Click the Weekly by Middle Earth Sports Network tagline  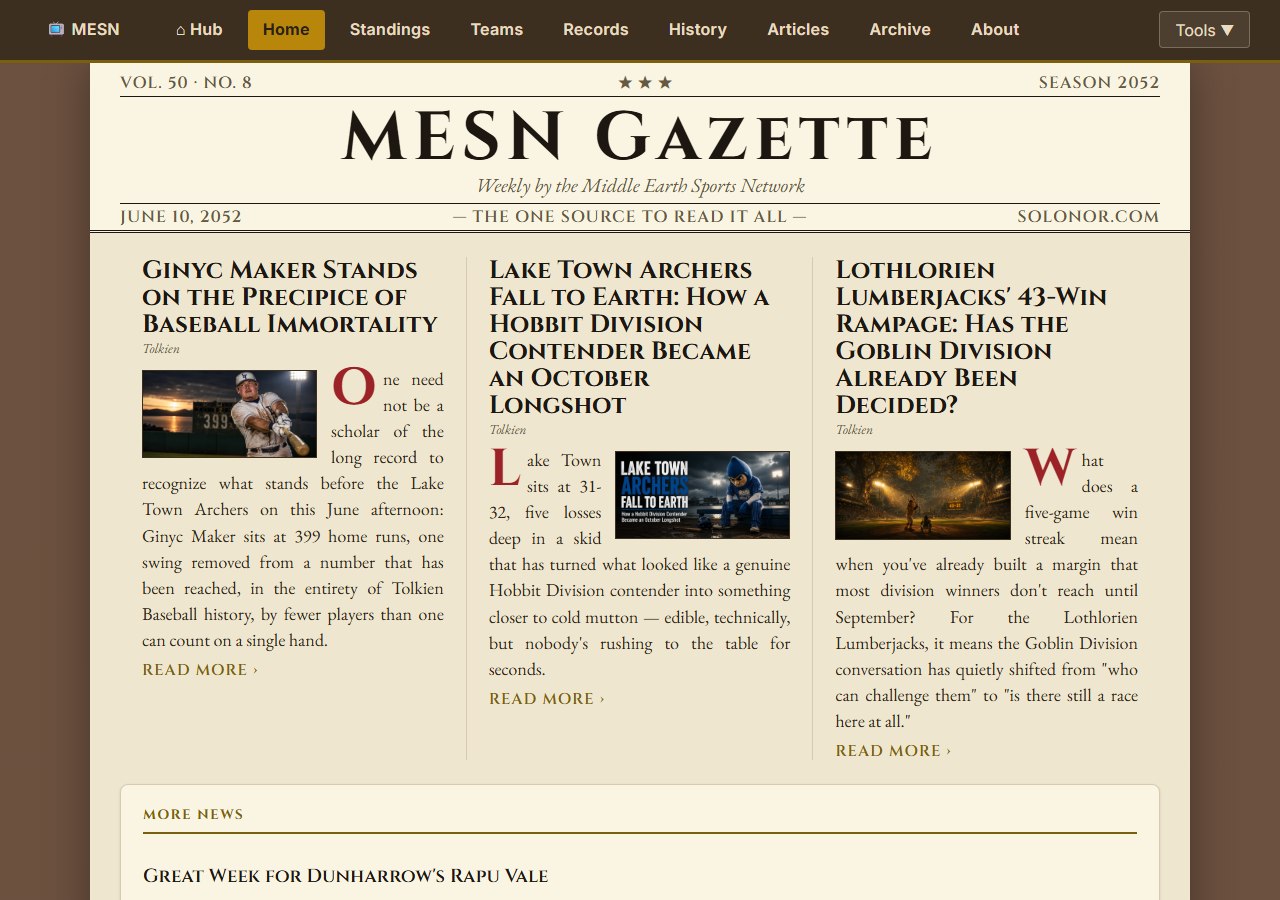tap(640, 186)
